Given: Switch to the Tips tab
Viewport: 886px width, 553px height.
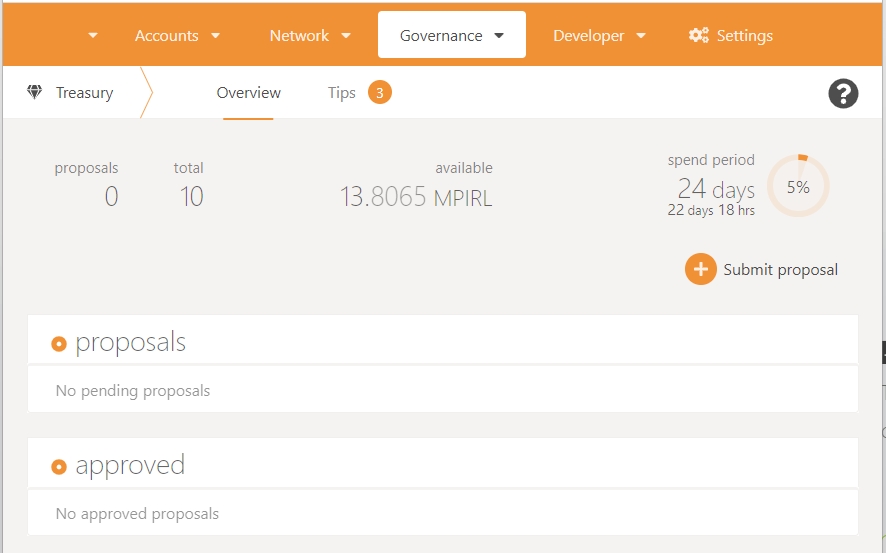Looking at the screenshot, I should pos(342,93).
